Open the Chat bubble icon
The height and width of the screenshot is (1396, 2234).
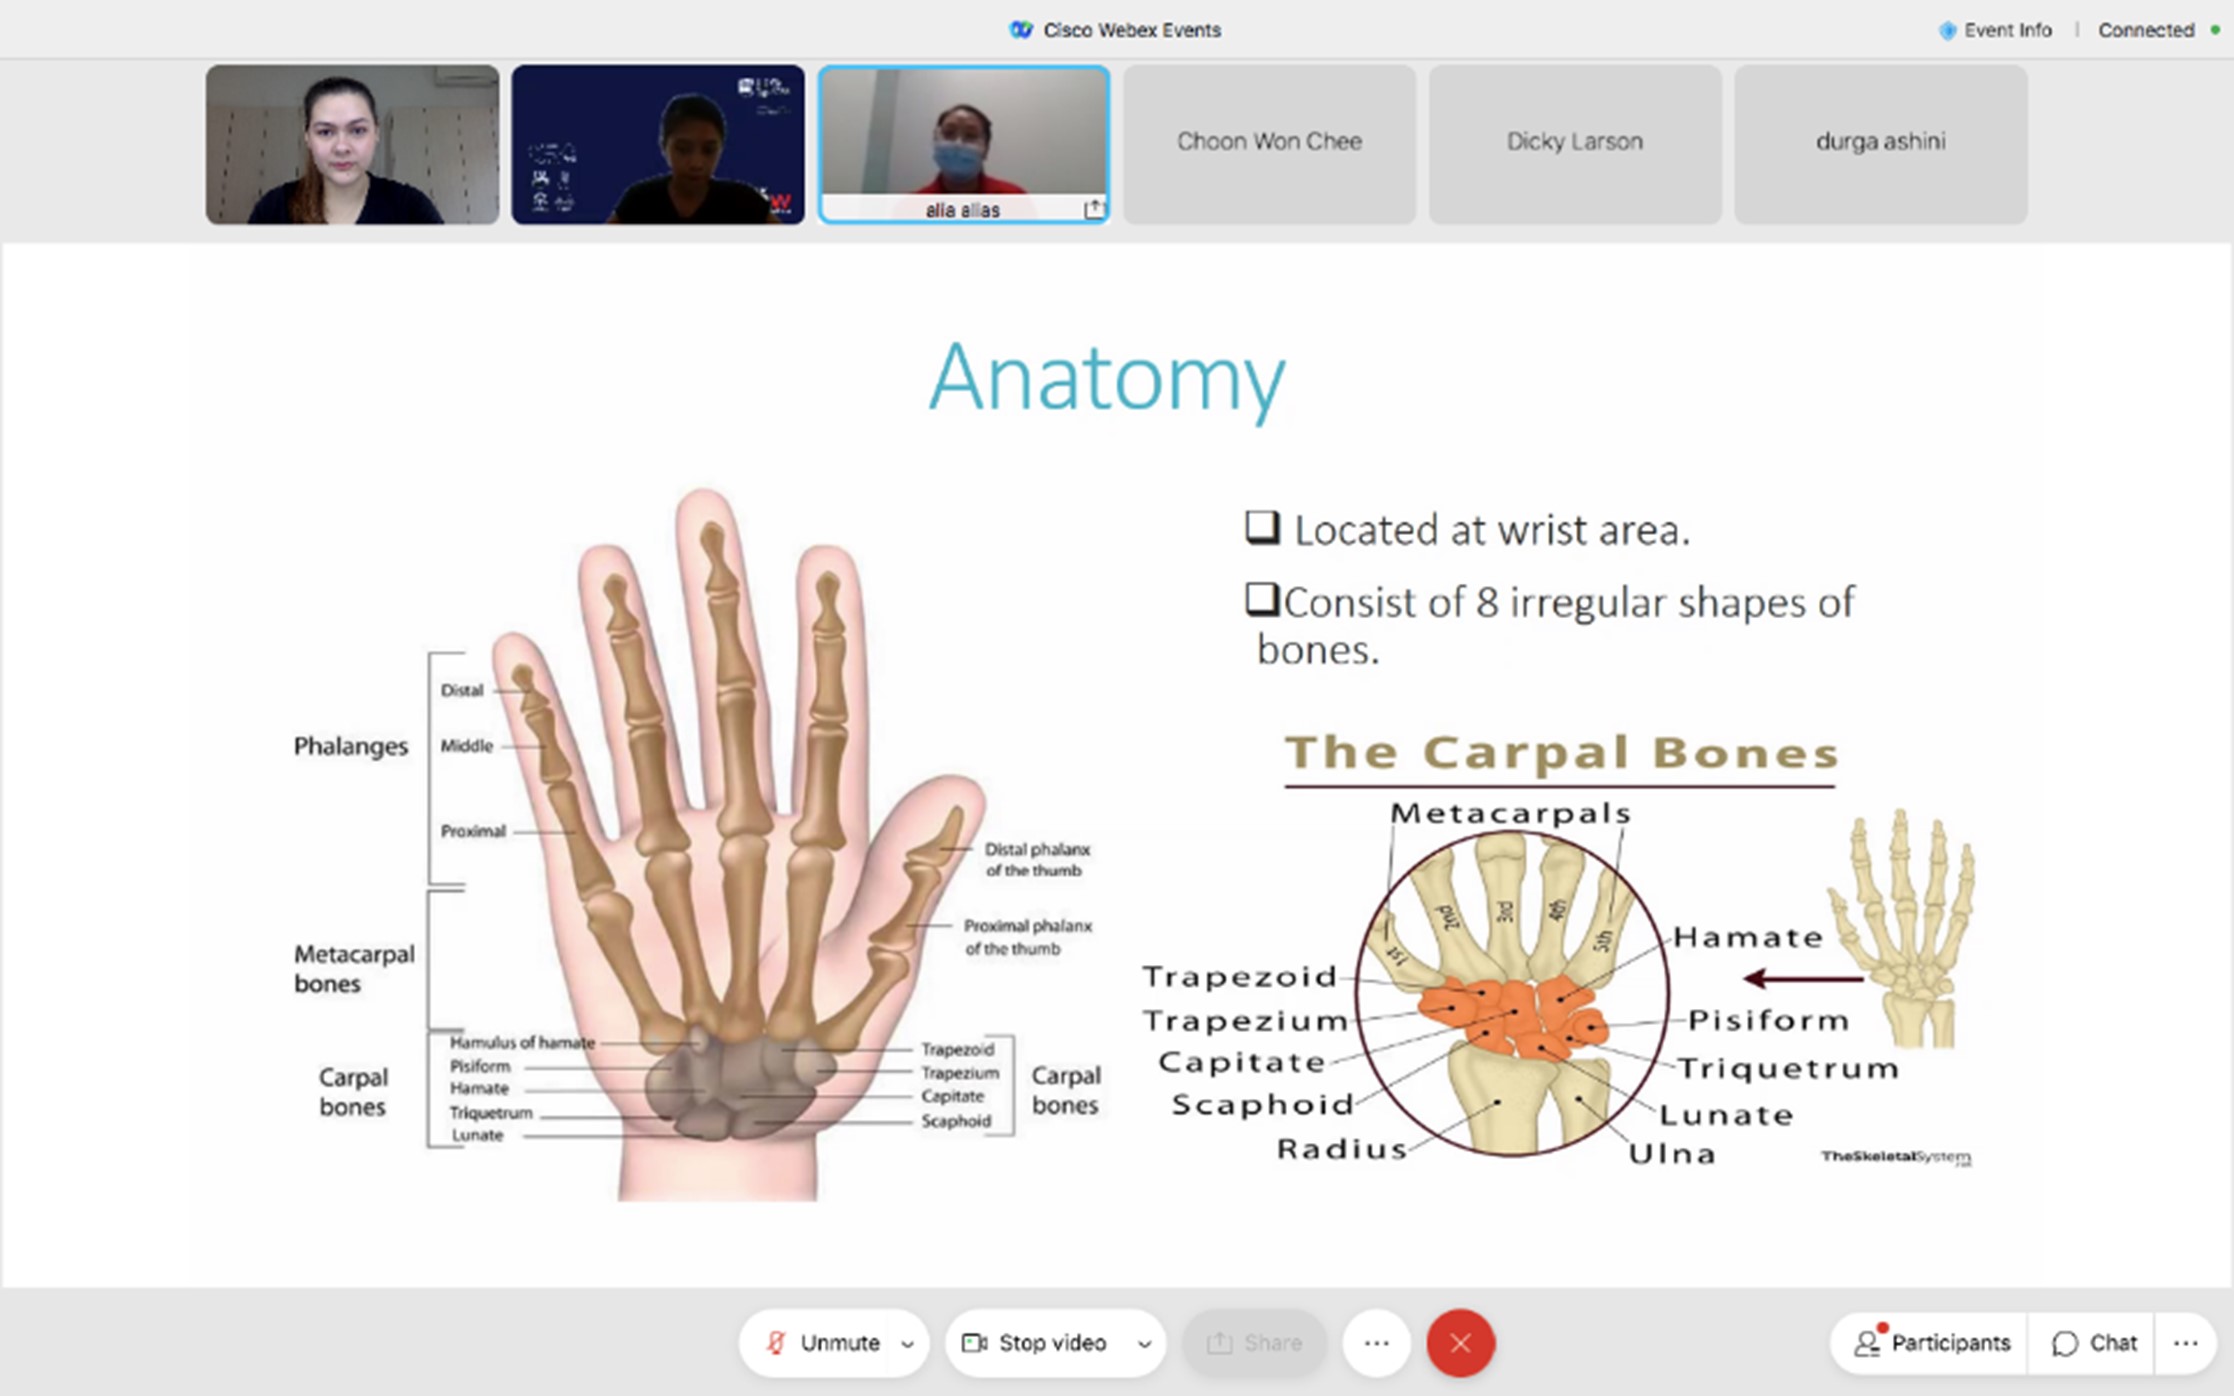(x=2064, y=1343)
